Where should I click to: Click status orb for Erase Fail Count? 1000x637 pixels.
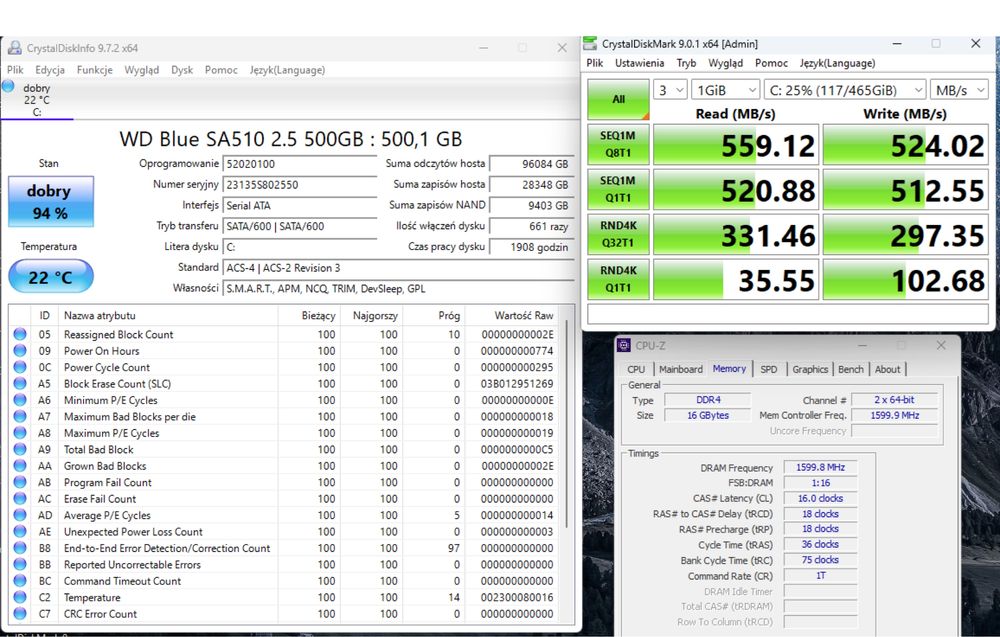(x=20, y=499)
